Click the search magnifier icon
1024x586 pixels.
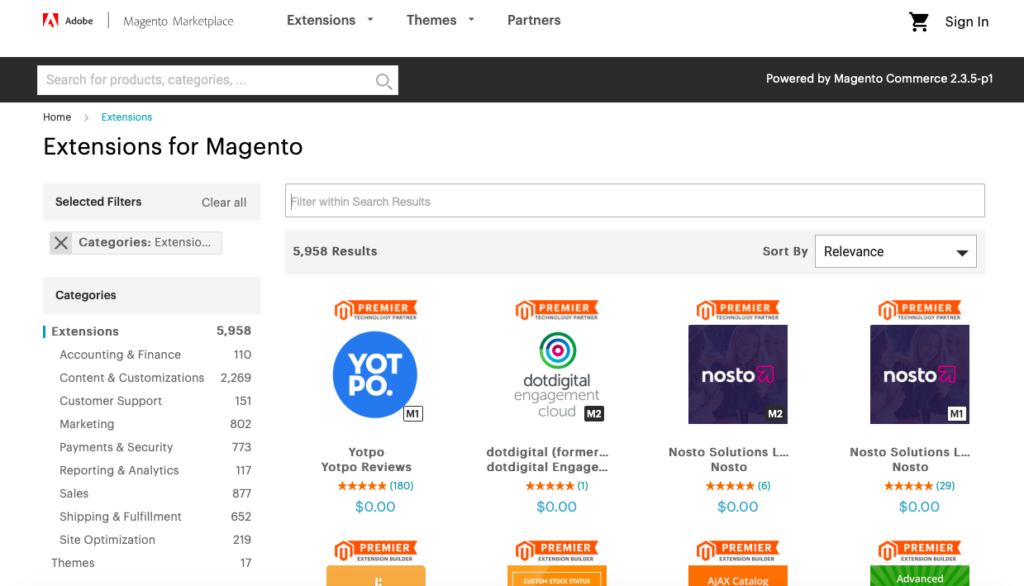[383, 81]
